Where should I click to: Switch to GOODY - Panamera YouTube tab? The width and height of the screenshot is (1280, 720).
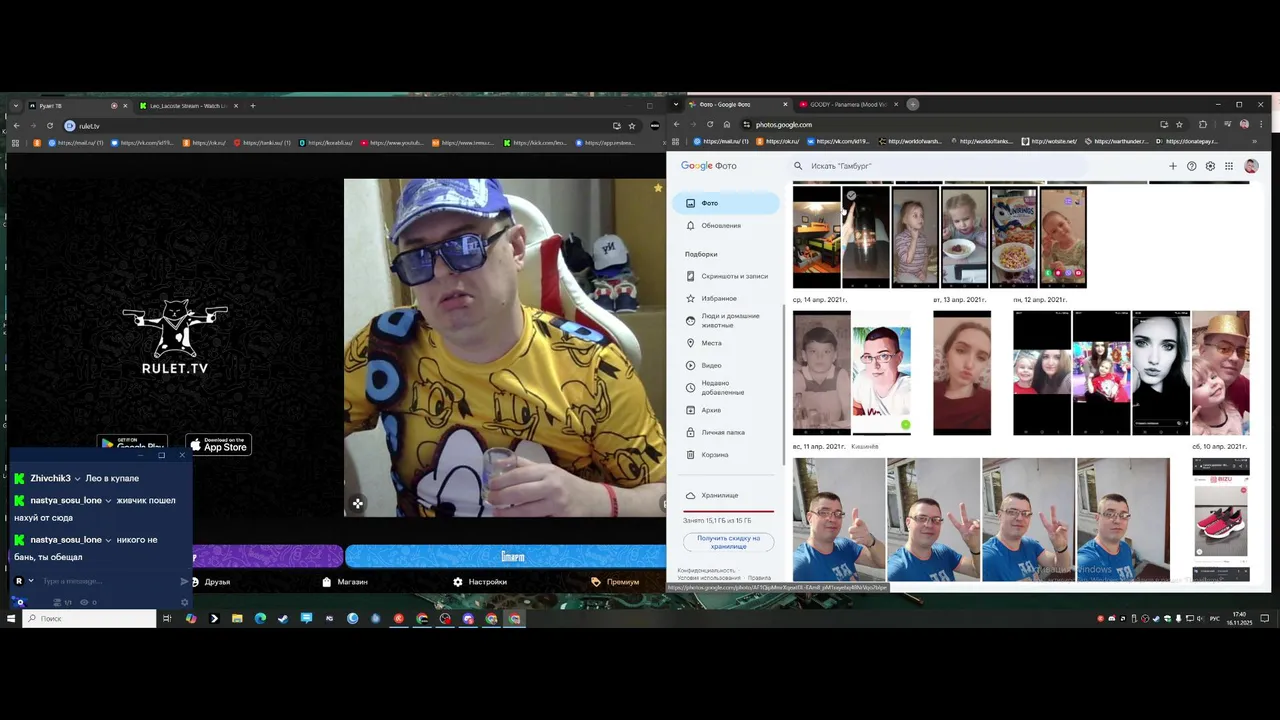coord(846,104)
